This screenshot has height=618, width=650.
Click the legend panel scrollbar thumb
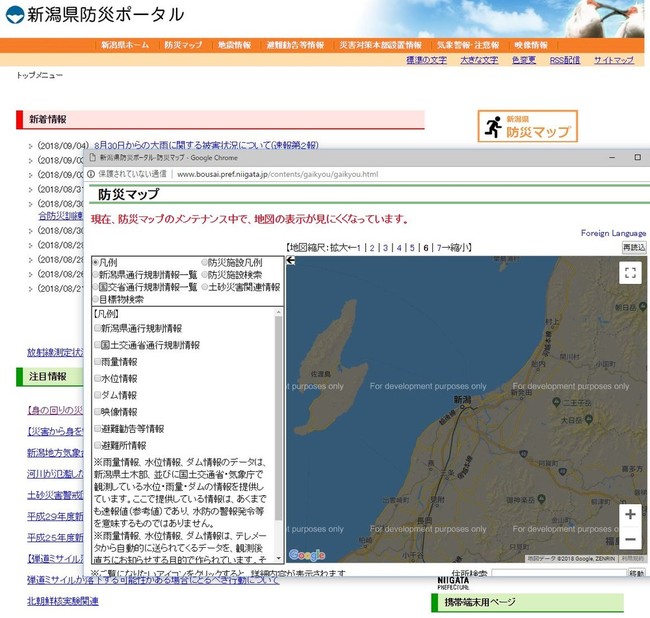(279, 418)
